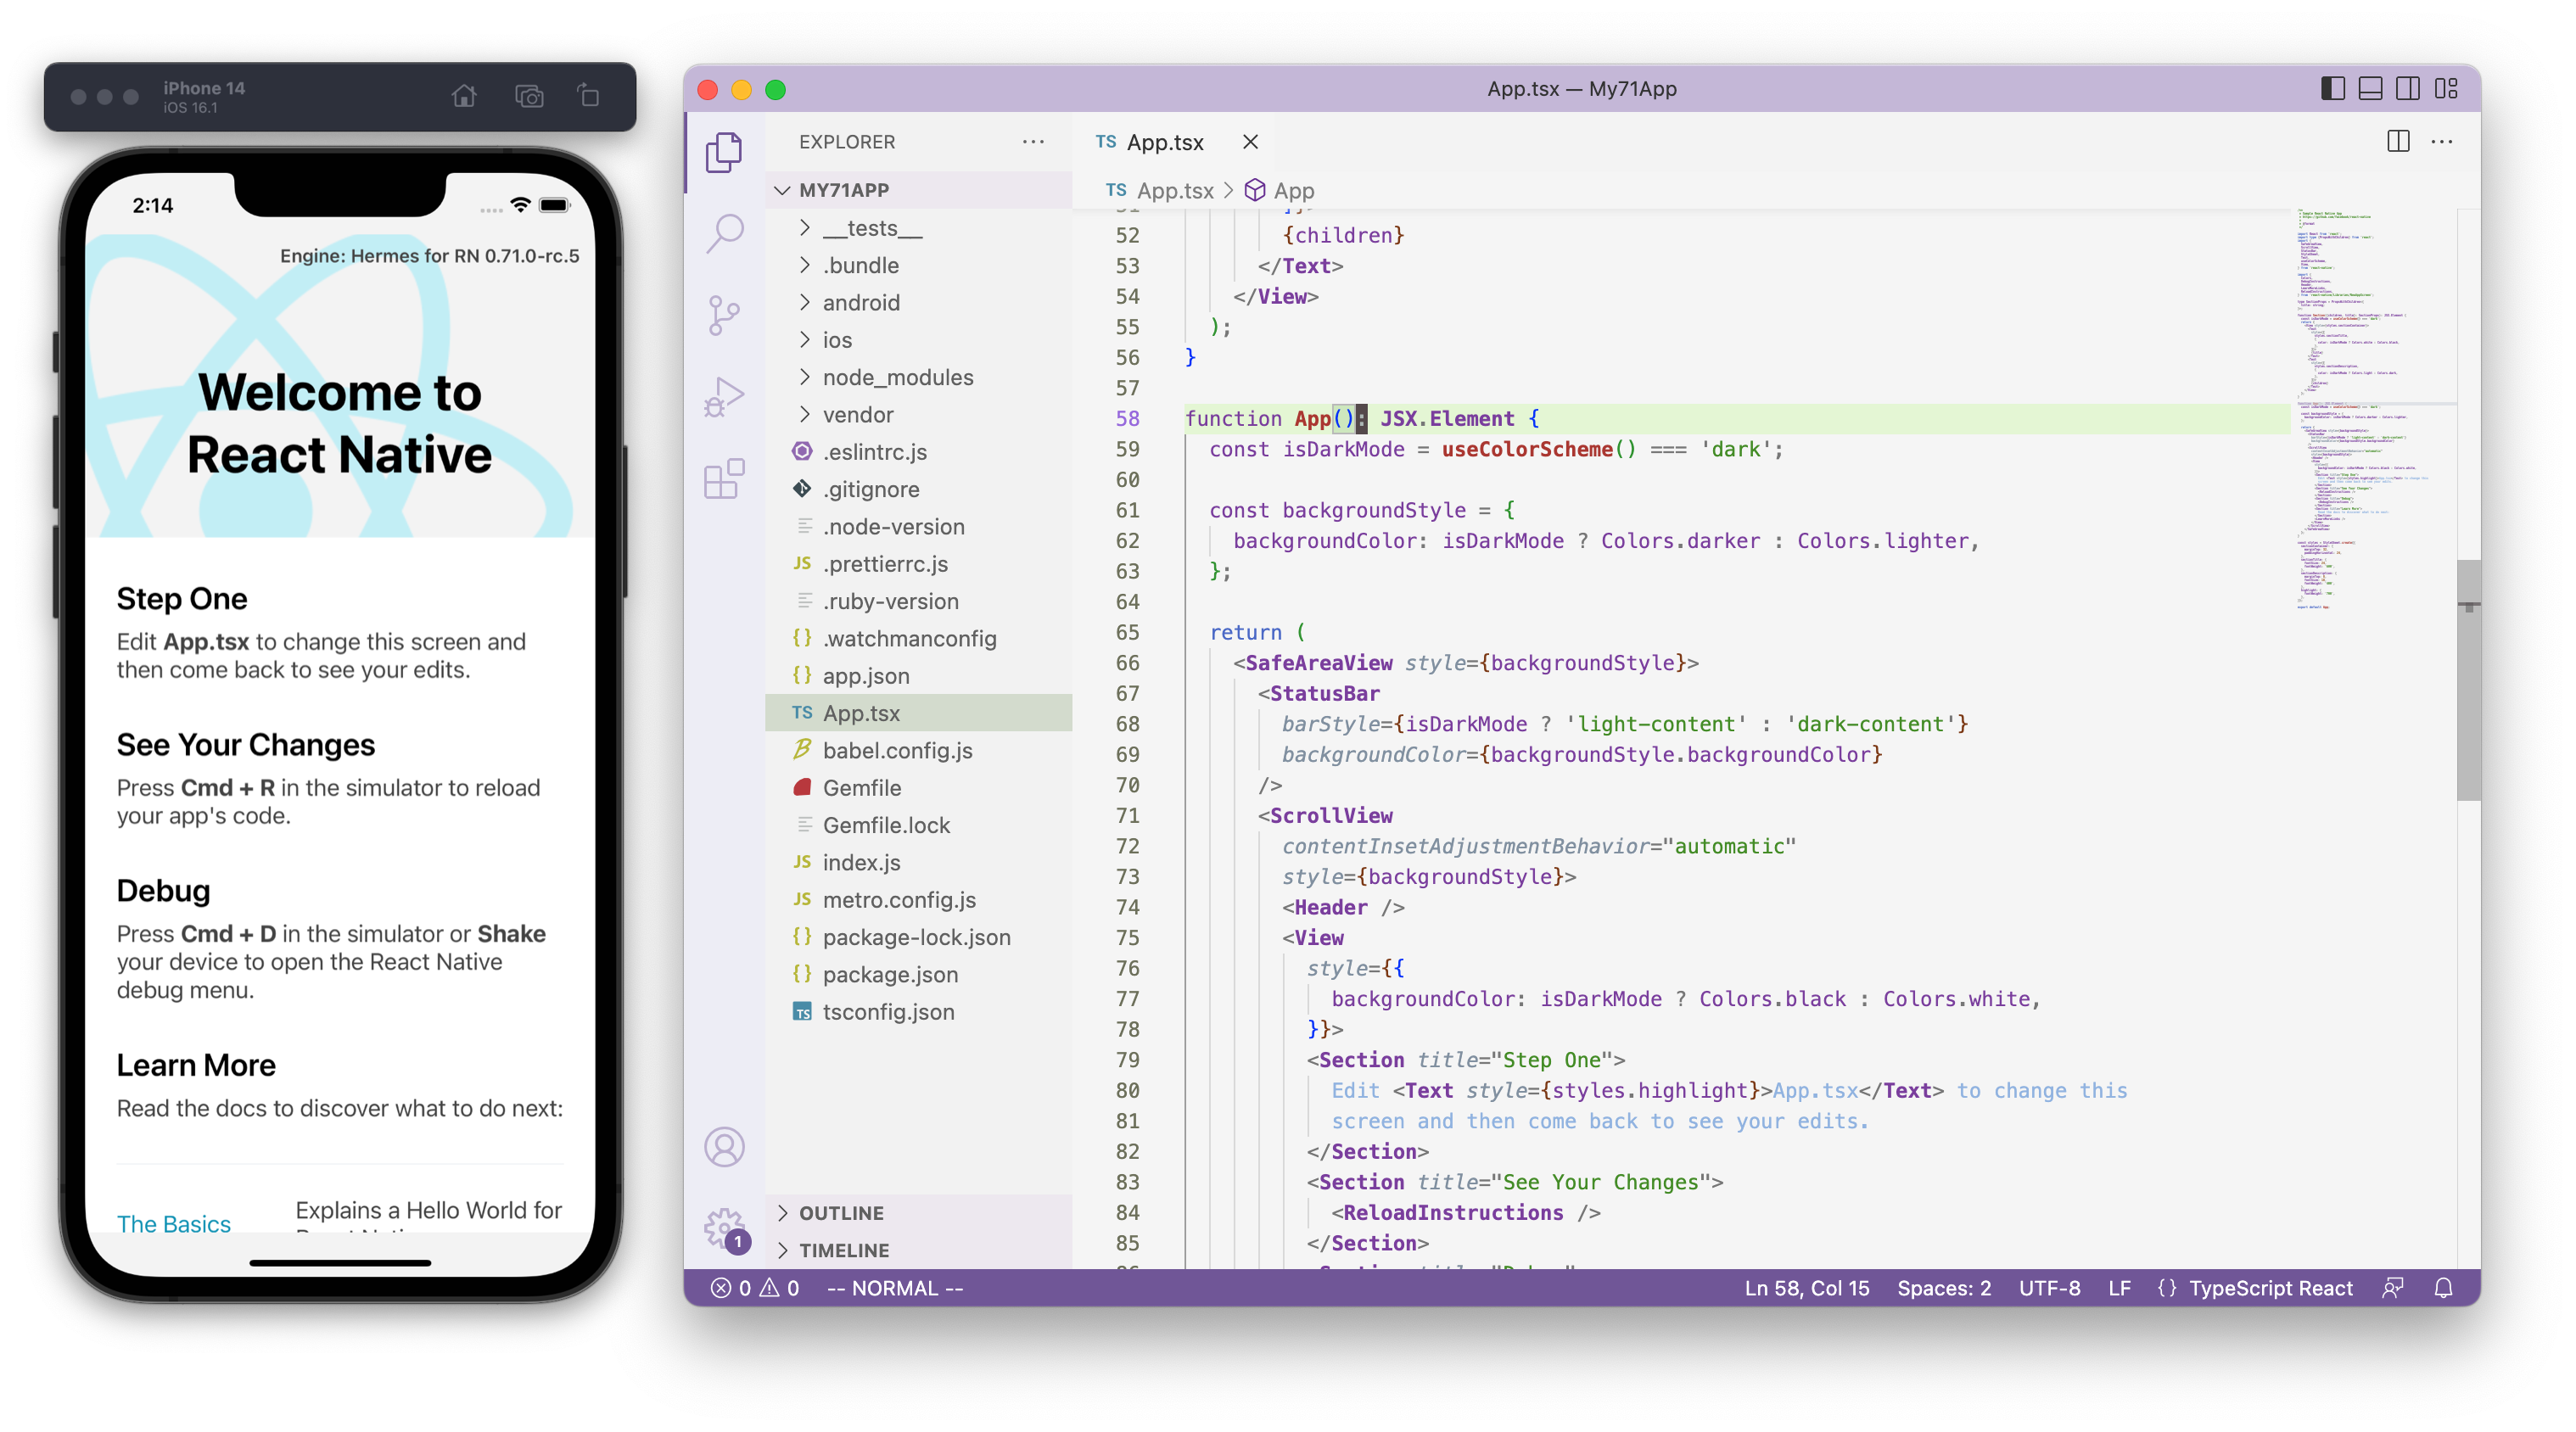This screenshot has height=1432, width=2576.
Task: Open node_modules folder in Explorer
Action: [x=899, y=378]
